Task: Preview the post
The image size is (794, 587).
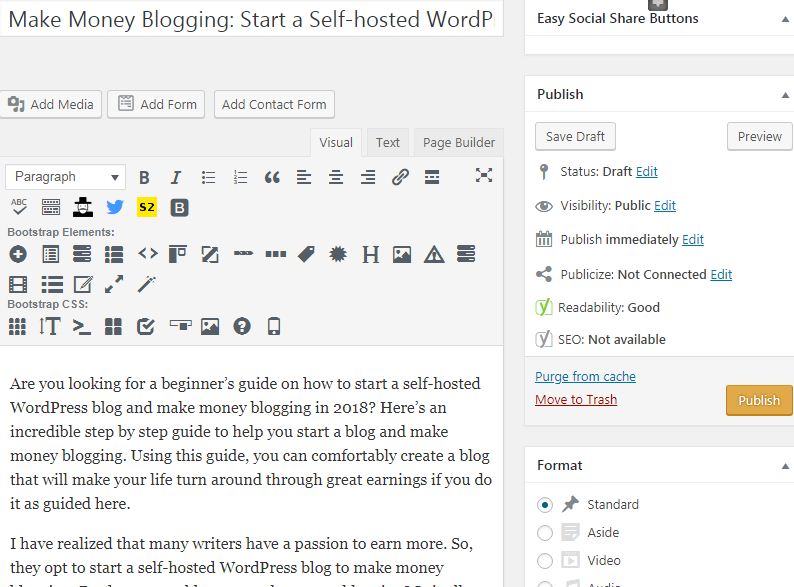Action: coord(760,137)
